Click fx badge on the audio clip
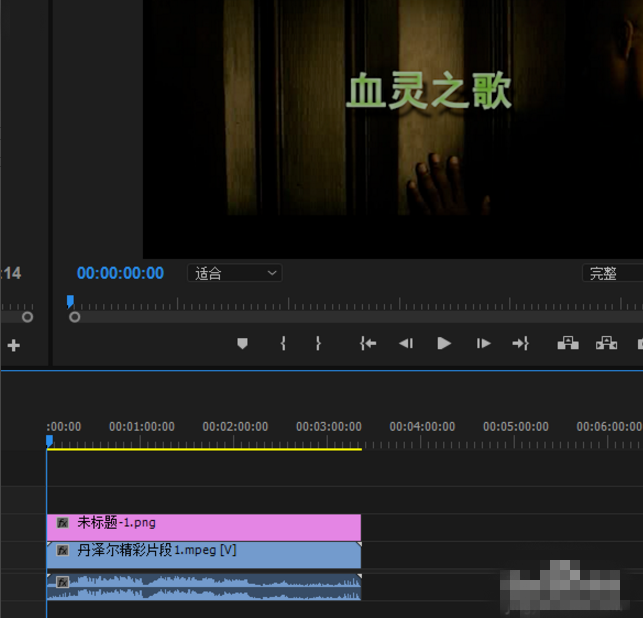The width and height of the screenshot is (643, 618). point(62,582)
